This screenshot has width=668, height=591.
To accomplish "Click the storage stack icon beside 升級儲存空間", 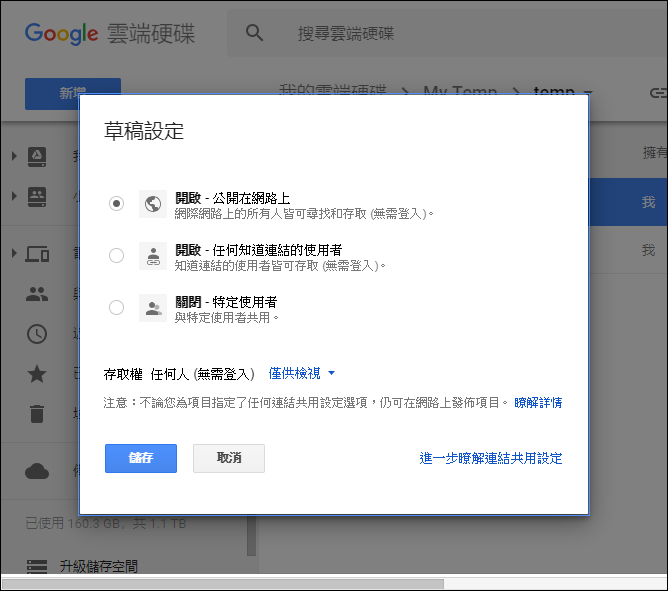I will coord(37,566).
